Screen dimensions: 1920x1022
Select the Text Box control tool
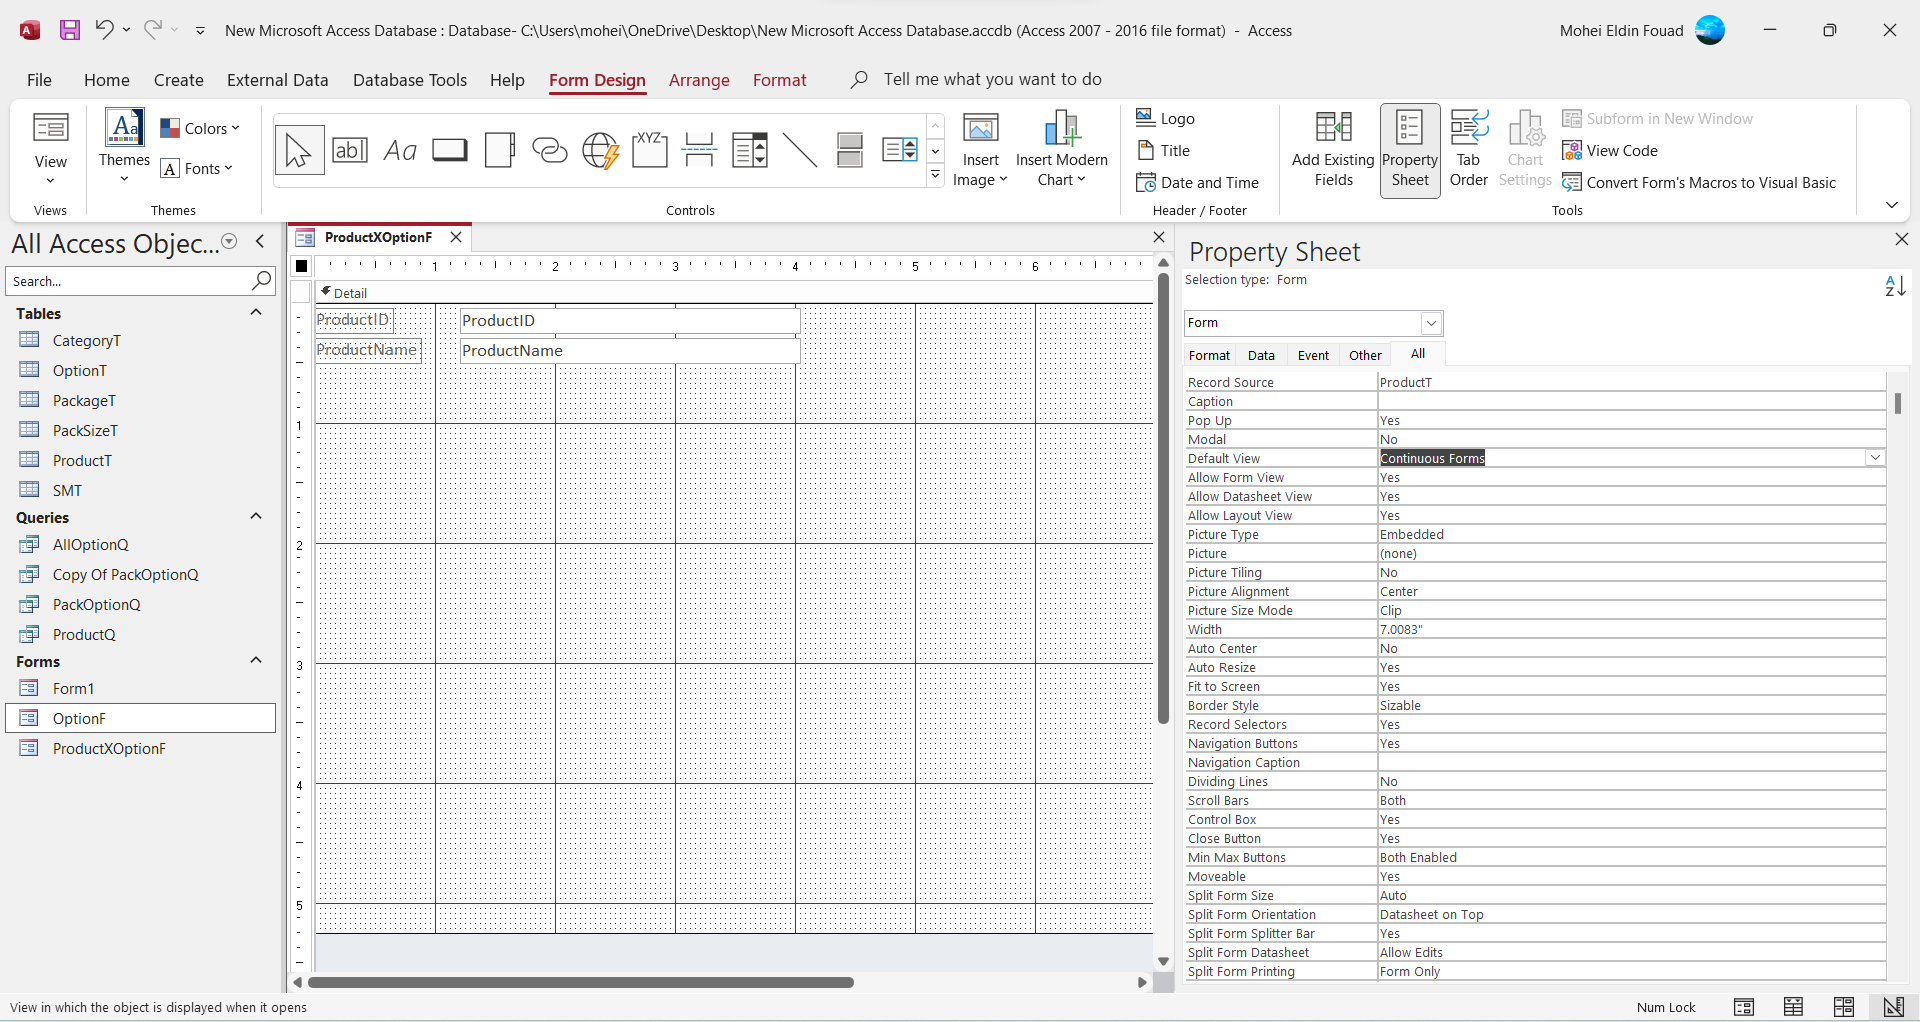click(350, 151)
